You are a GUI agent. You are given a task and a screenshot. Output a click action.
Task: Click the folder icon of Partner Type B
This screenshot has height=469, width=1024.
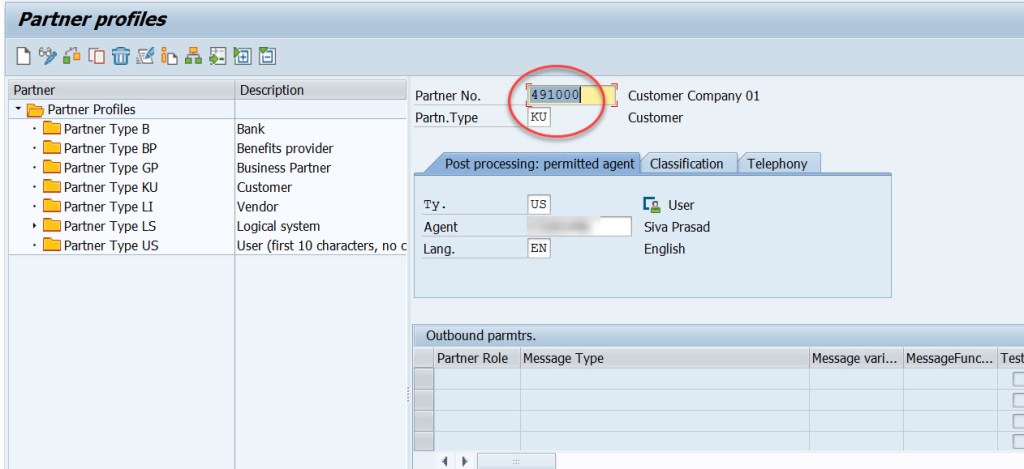coord(52,129)
